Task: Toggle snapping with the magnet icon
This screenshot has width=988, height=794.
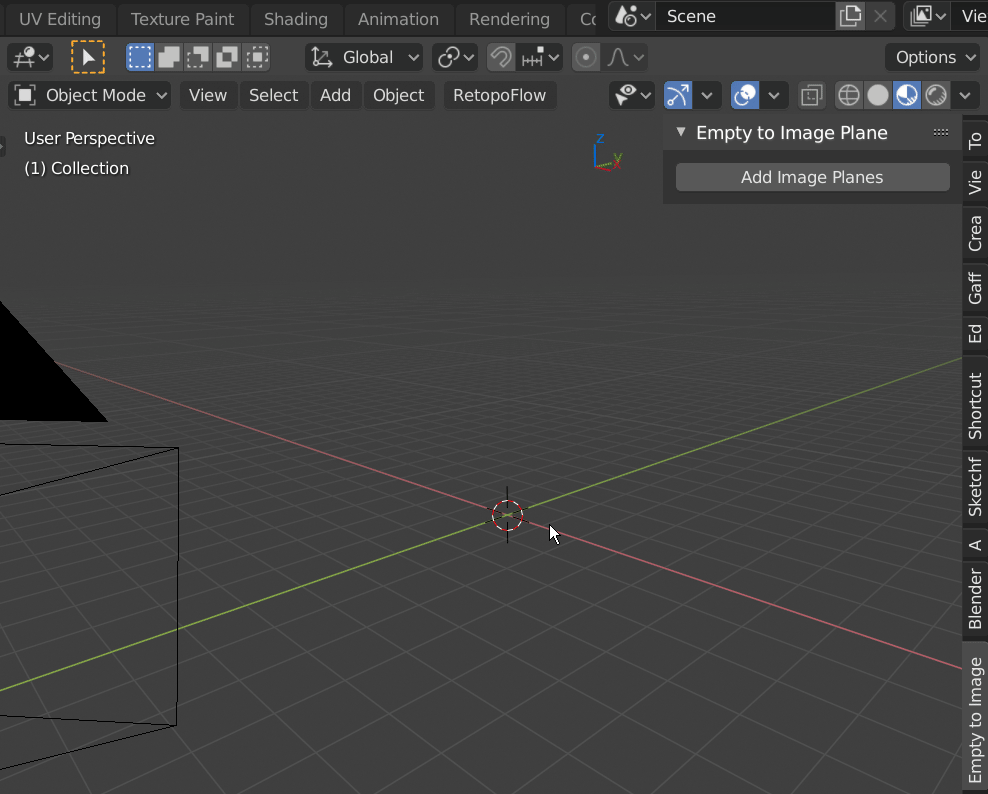Action: pyautogui.click(x=500, y=57)
